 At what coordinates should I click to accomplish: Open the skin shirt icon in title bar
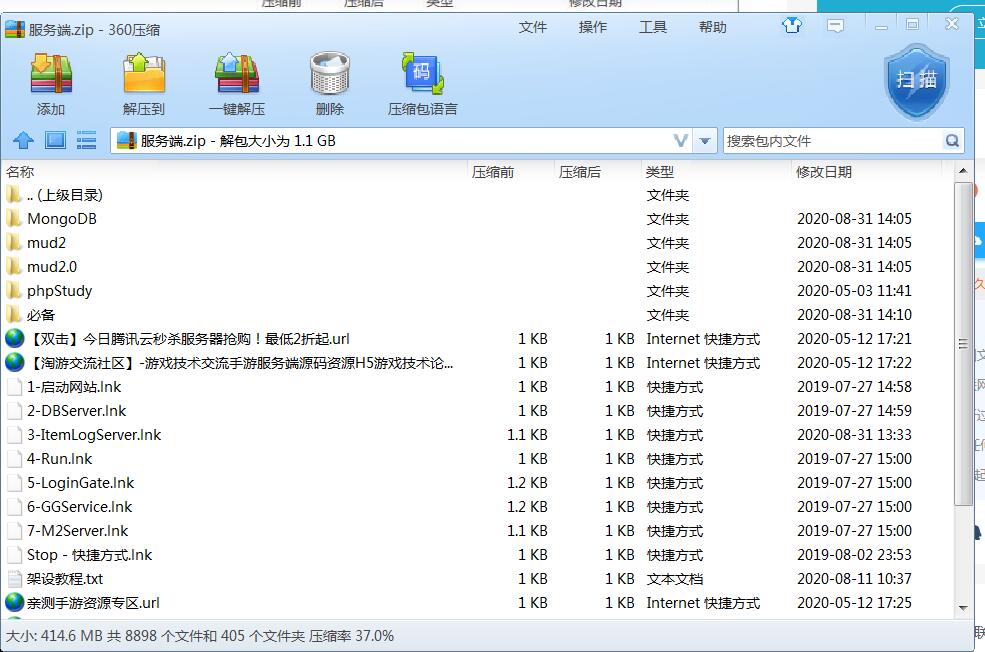tap(793, 26)
